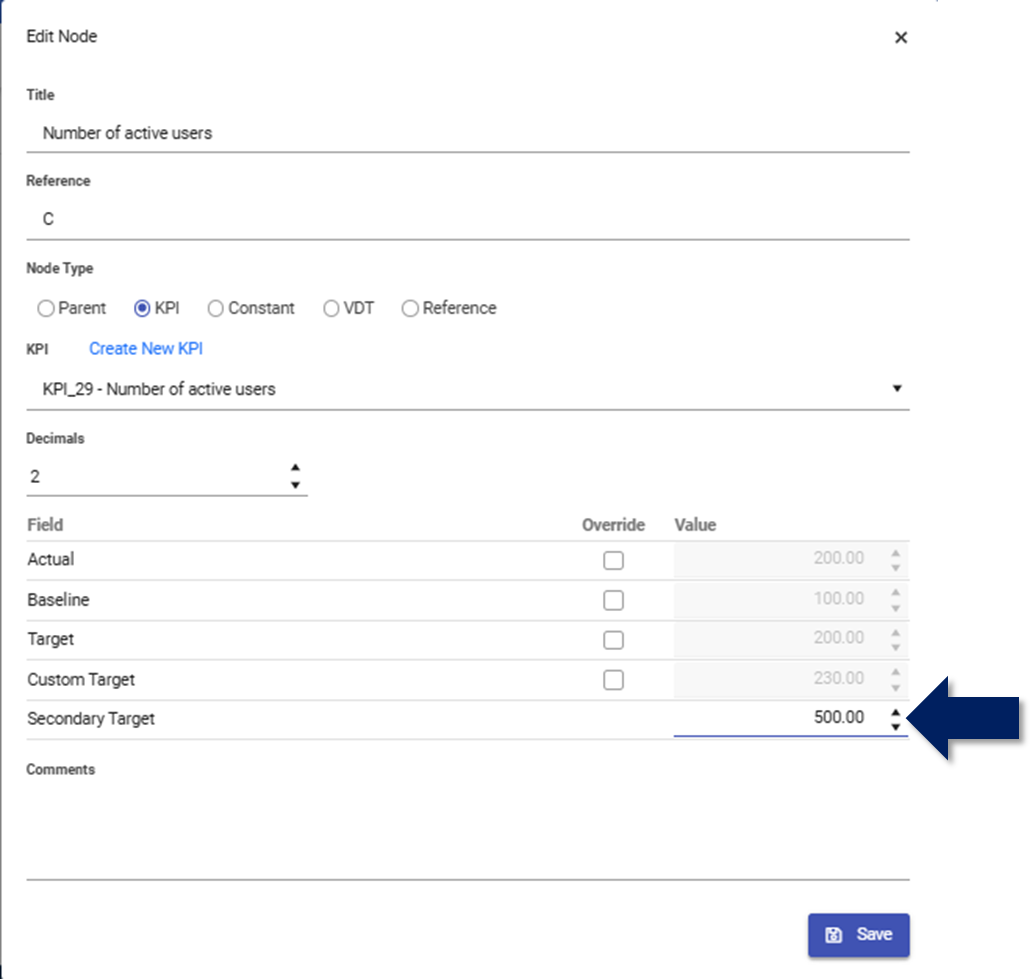Click the Reference input field
The height and width of the screenshot is (979, 1032).
(x=468, y=219)
